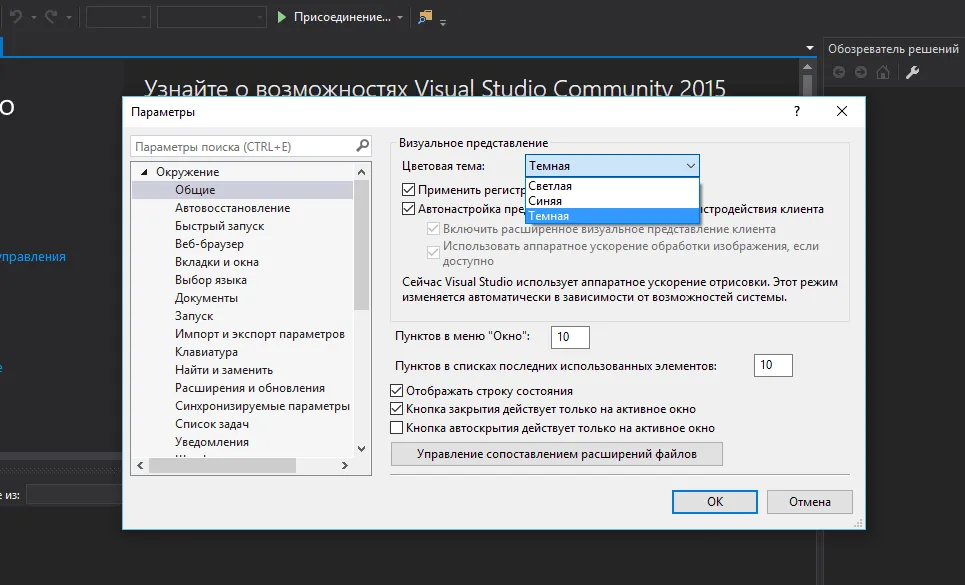
Task: Click options tree horizontal scrollbar thumb
Action: pos(222,466)
